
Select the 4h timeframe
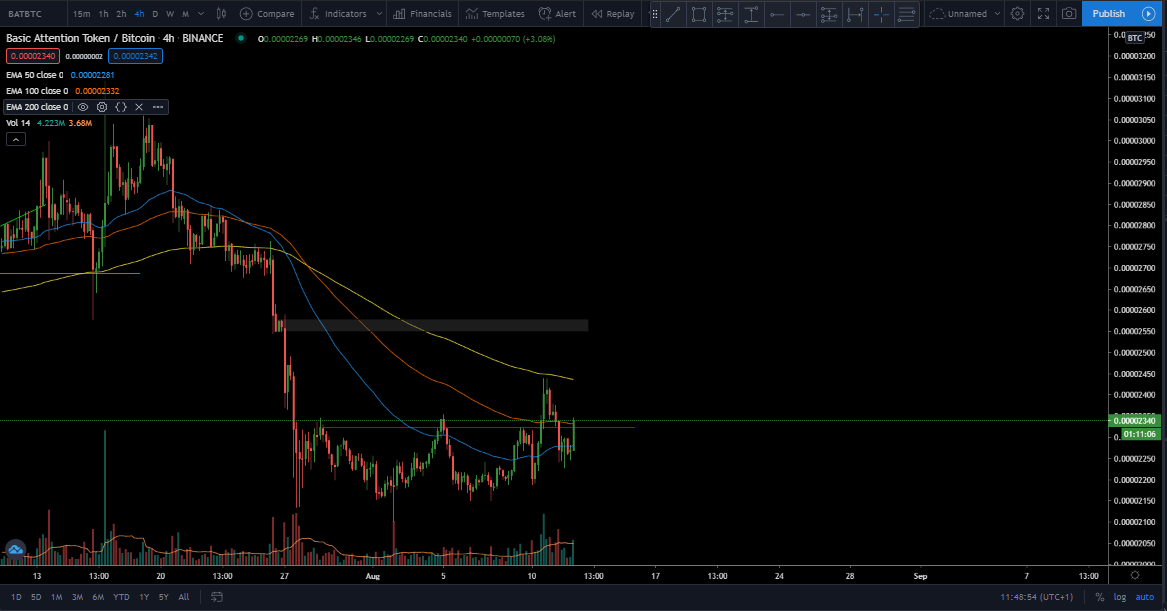click(139, 13)
